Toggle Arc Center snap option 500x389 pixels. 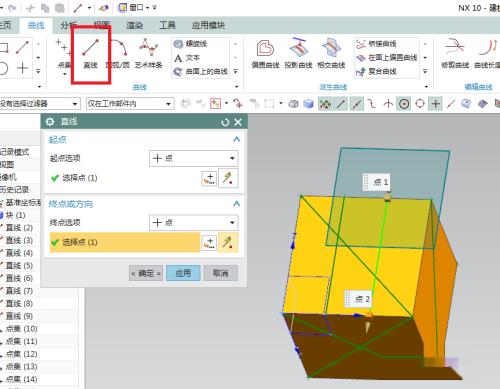coord(404,104)
